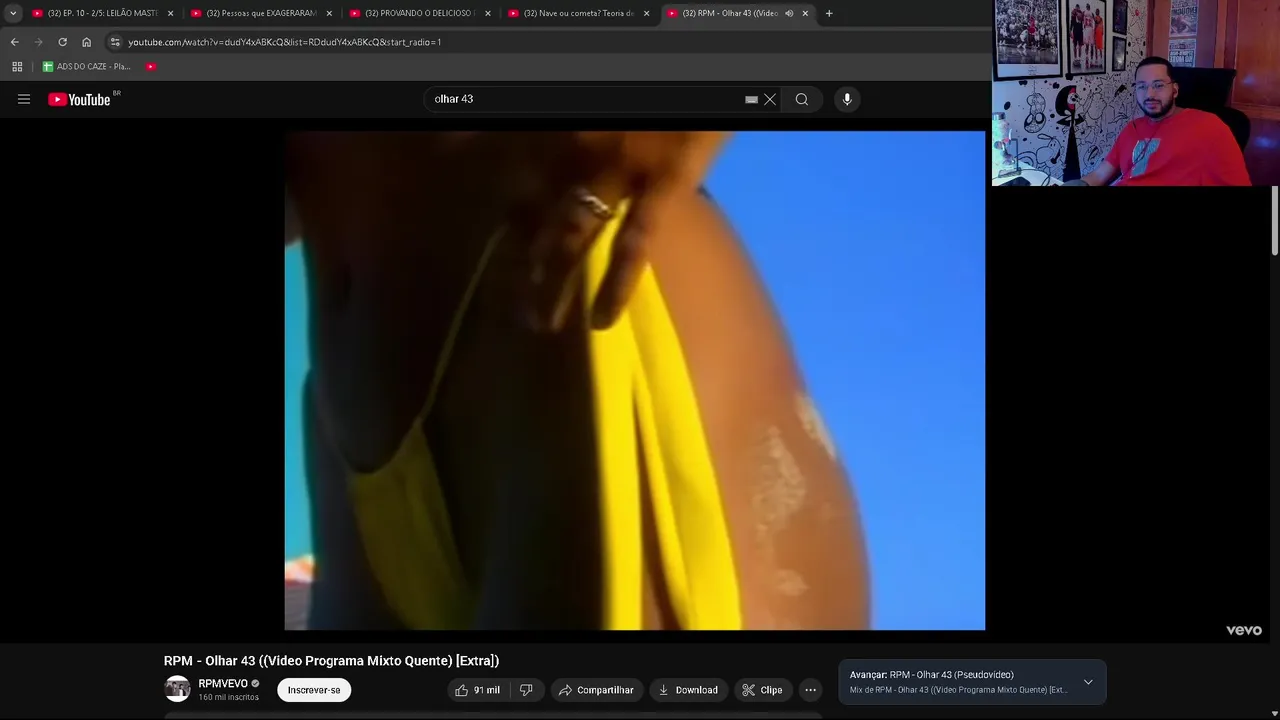View site information icon in address bar
This screenshot has width=1280, height=720.
[x=115, y=42]
